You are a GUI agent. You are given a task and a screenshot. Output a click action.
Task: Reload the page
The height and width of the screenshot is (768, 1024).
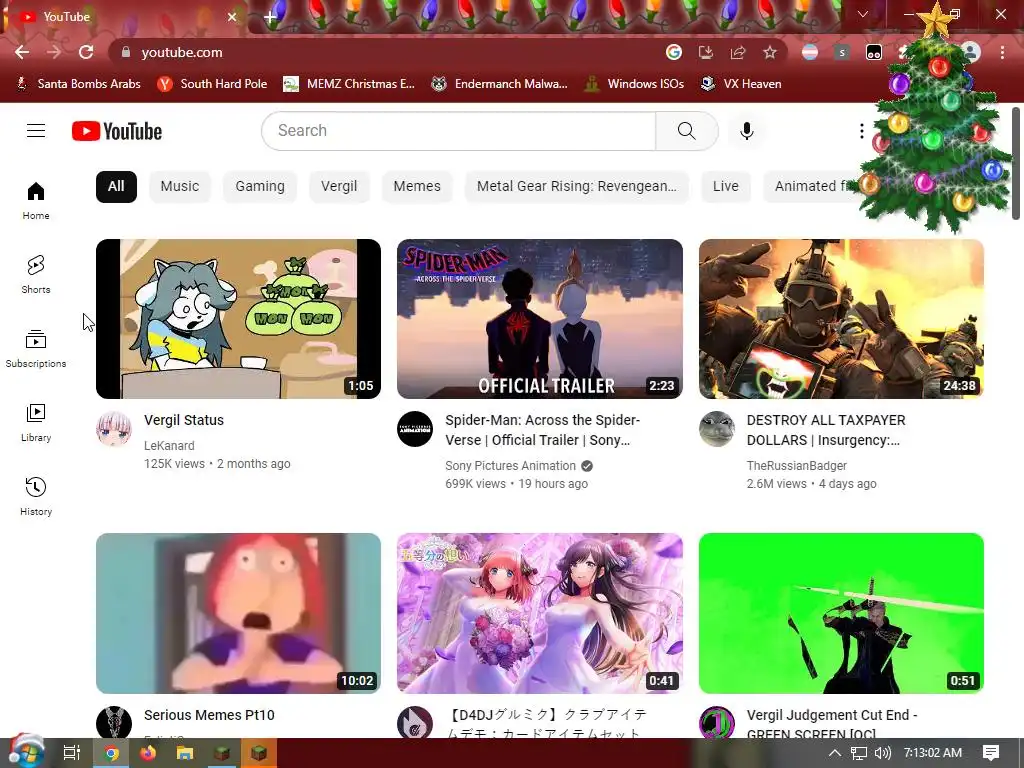tap(86, 52)
